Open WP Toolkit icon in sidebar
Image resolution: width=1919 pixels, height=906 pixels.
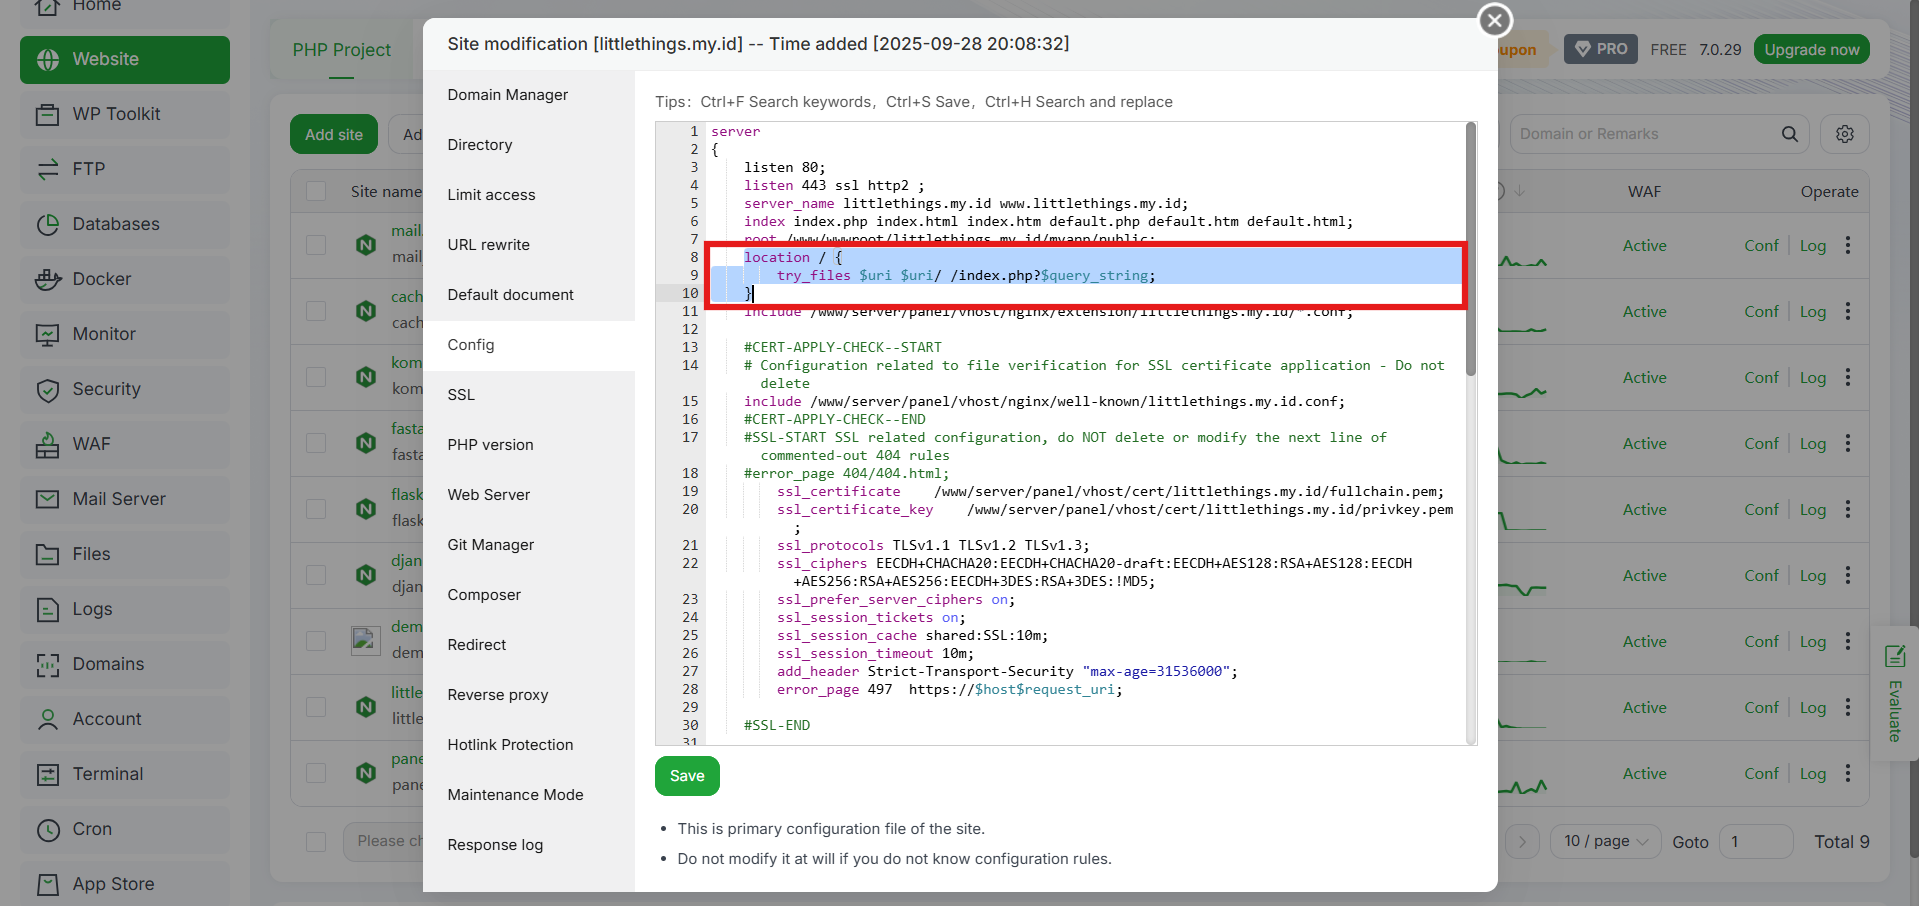48,115
